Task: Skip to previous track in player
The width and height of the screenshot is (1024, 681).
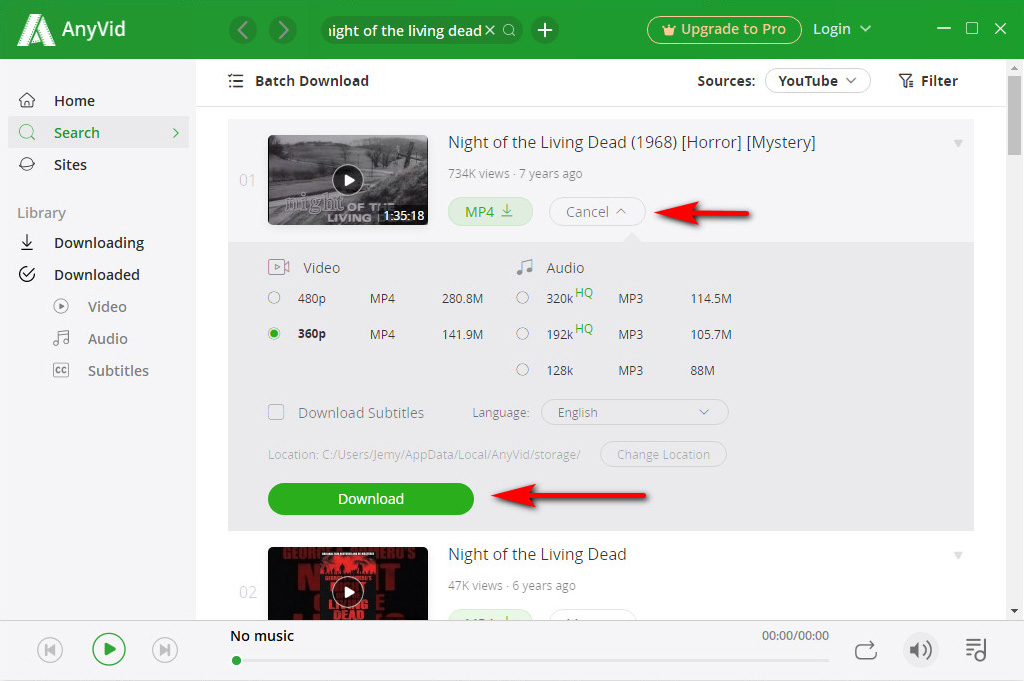Action: click(50, 650)
